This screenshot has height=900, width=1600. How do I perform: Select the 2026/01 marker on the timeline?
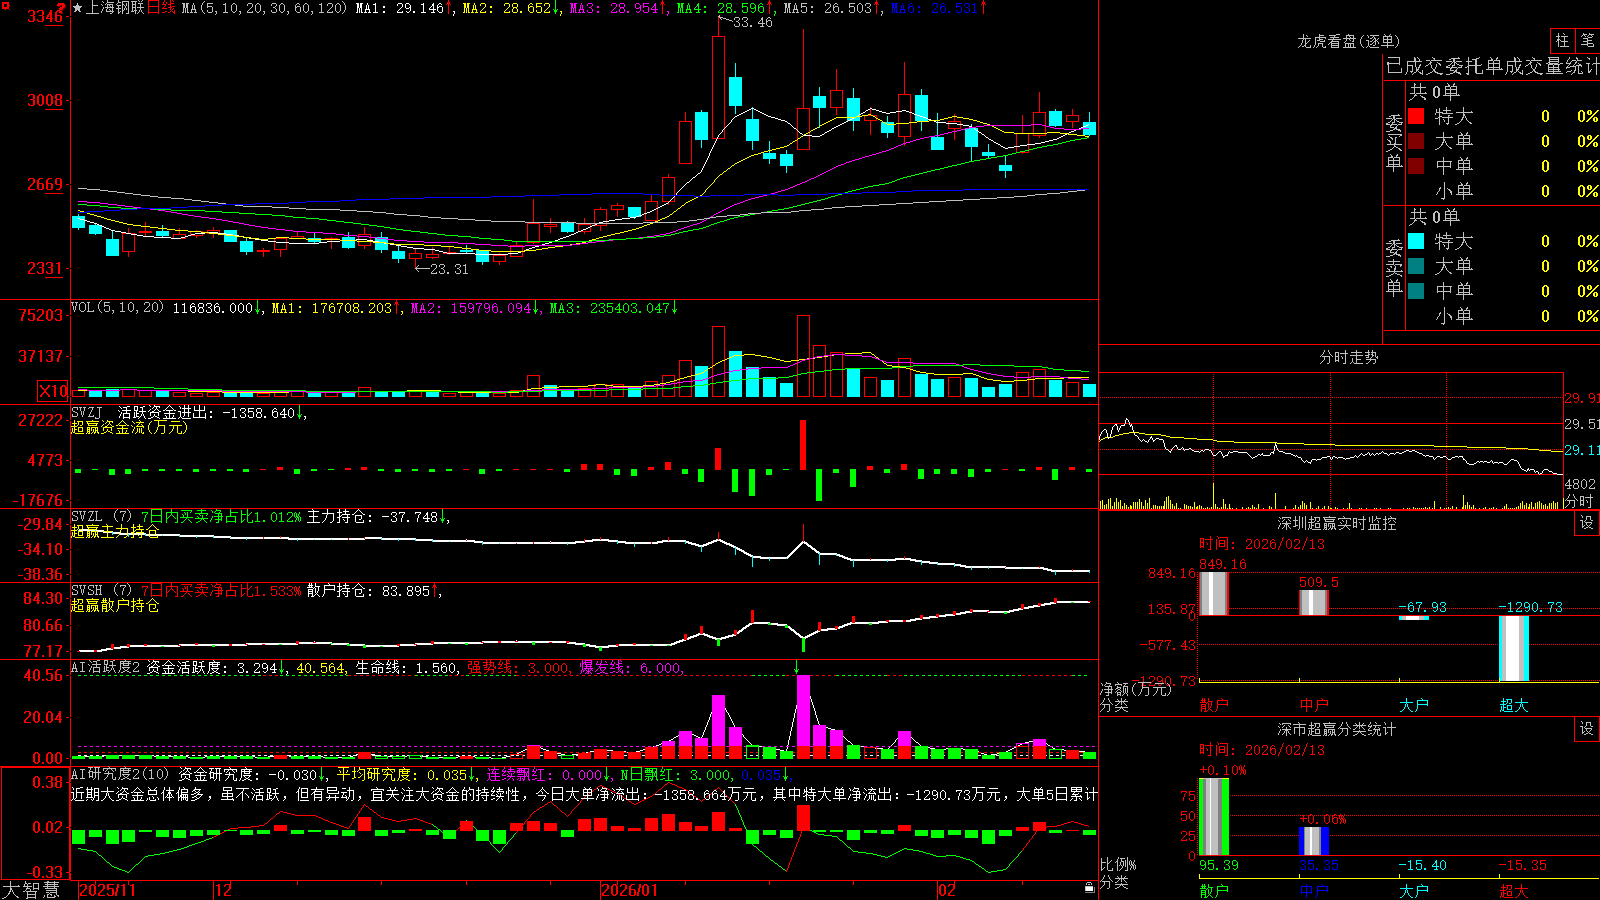pos(630,890)
